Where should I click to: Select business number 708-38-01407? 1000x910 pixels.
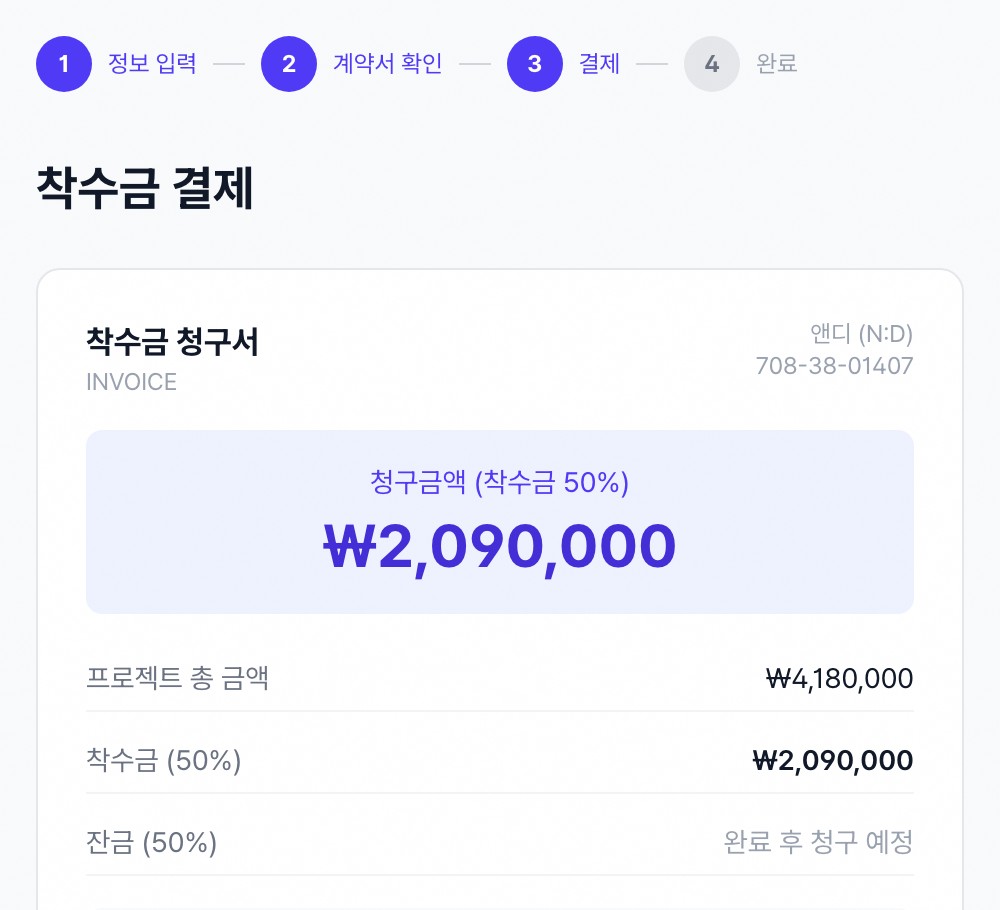tap(834, 366)
